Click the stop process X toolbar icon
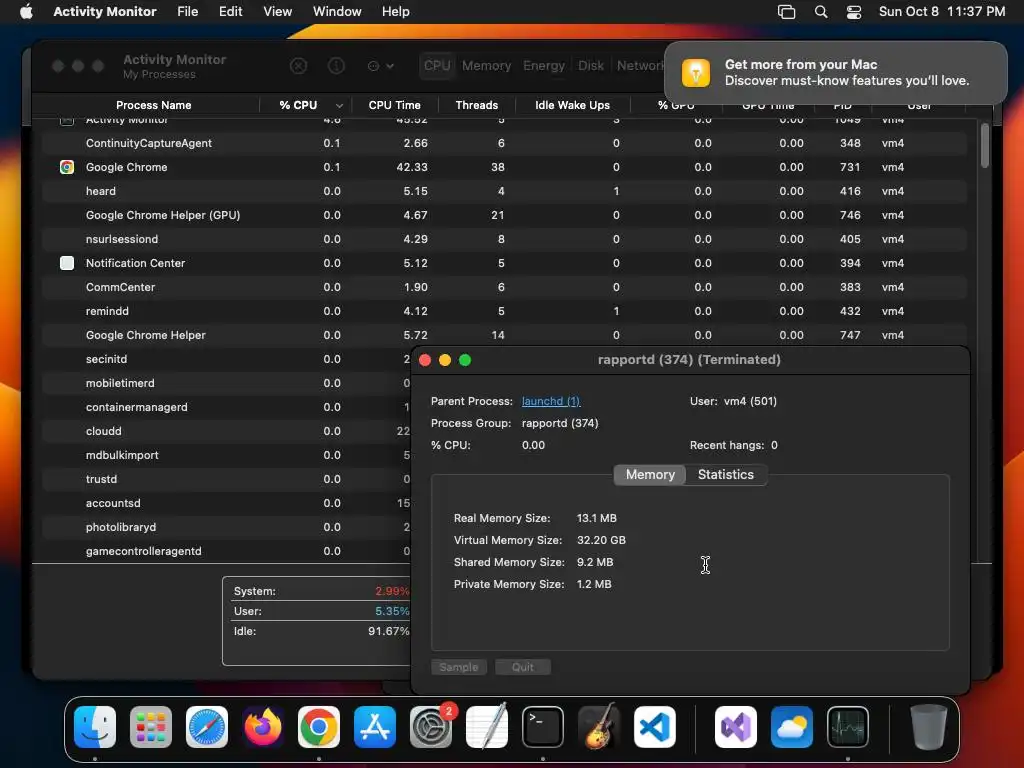Image resolution: width=1024 pixels, height=768 pixels. pos(298,66)
